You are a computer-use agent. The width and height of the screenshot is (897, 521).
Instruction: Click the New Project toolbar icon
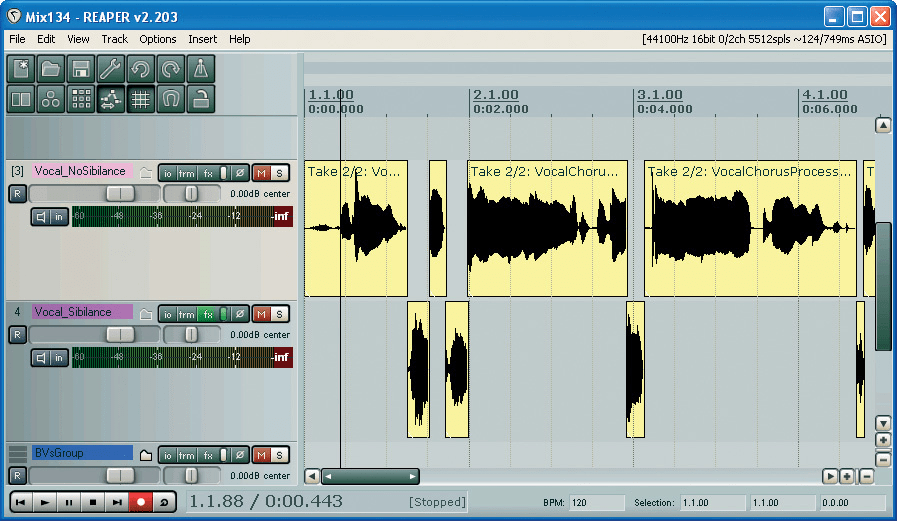click(x=21, y=69)
